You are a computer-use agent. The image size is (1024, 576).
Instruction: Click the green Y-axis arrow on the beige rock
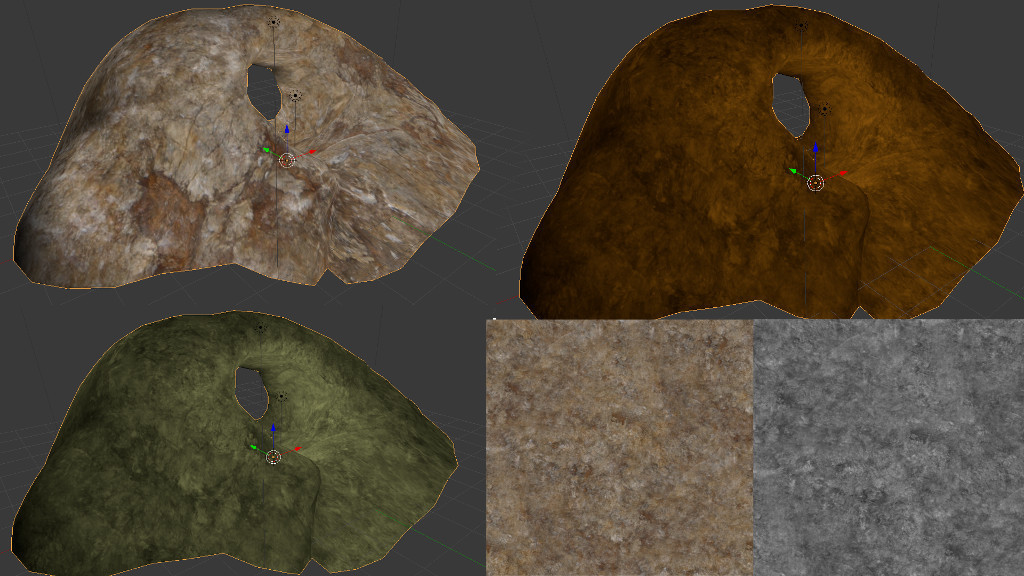point(266,150)
